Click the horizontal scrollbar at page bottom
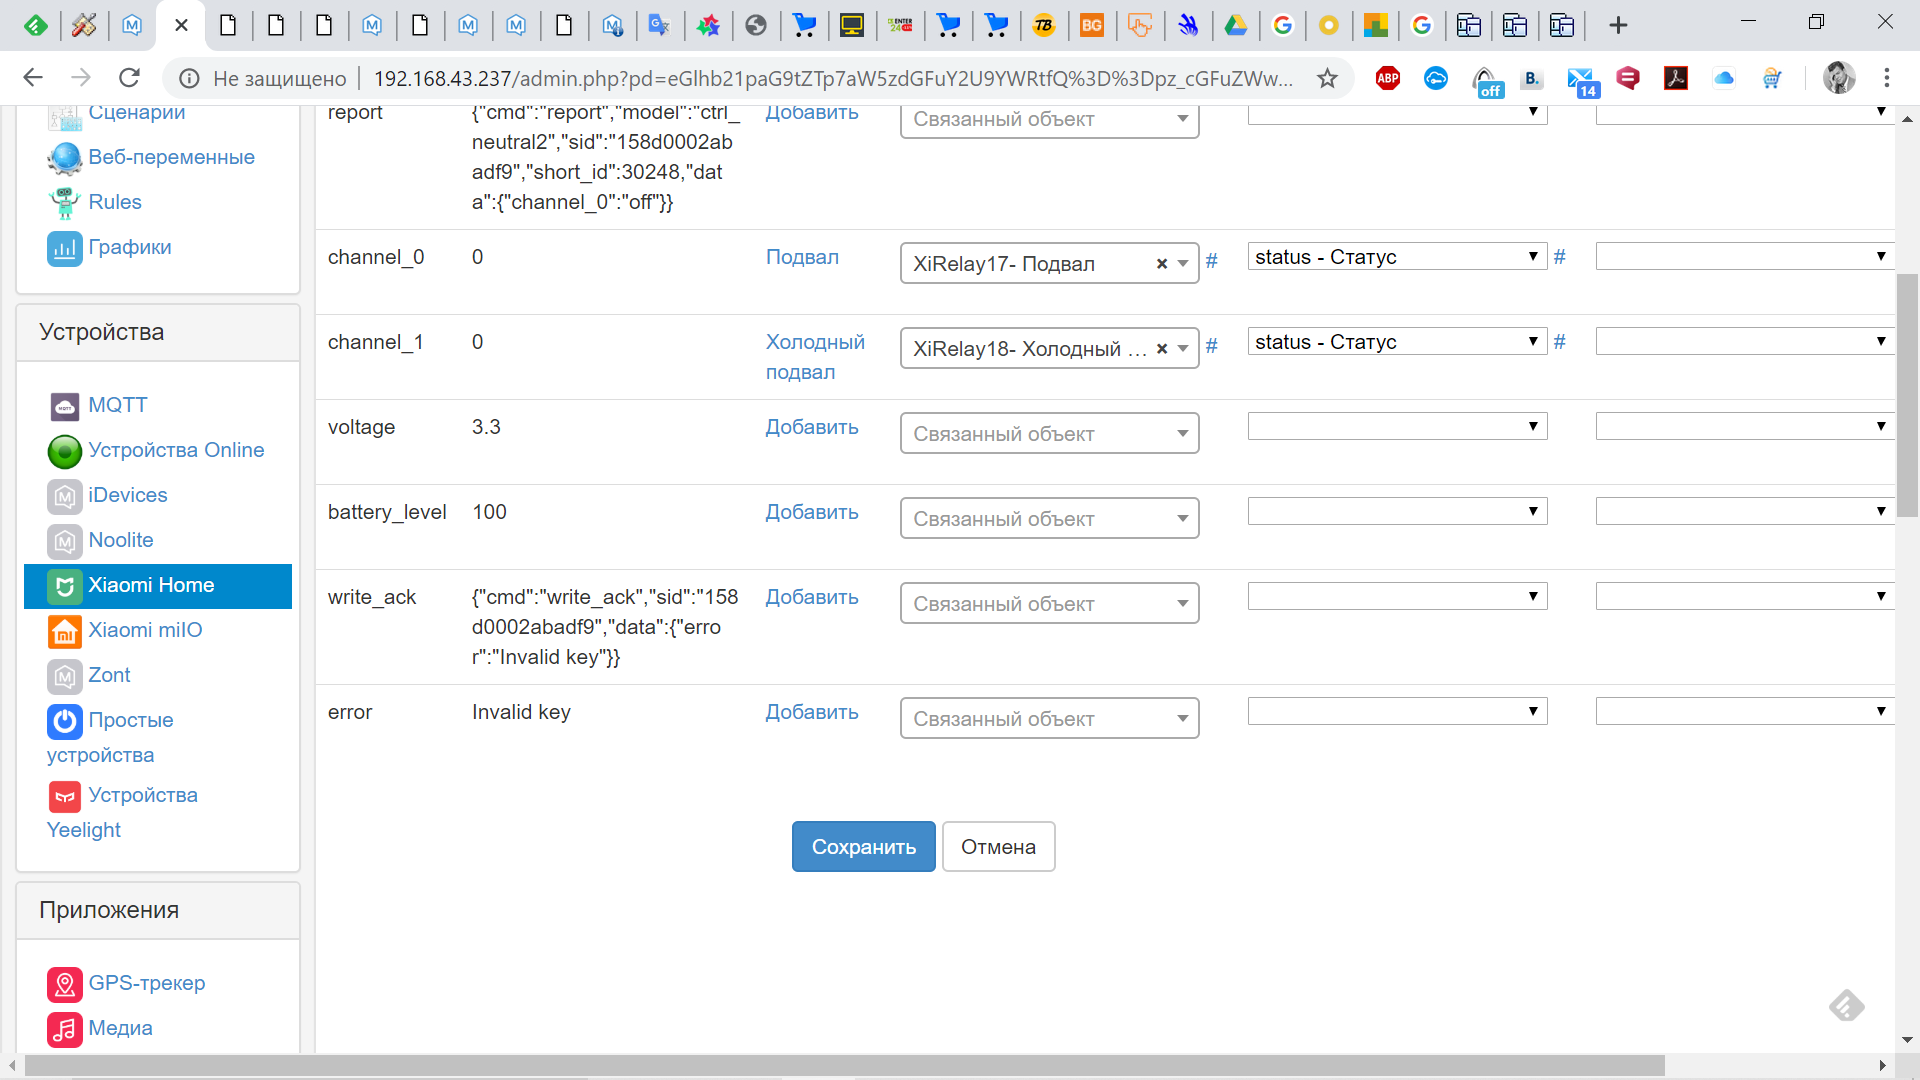The height and width of the screenshot is (1080, 1920). point(845,1066)
